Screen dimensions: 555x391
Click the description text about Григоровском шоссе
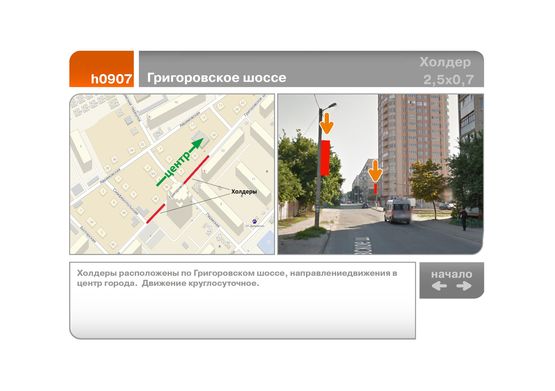click(x=237, y=278)
